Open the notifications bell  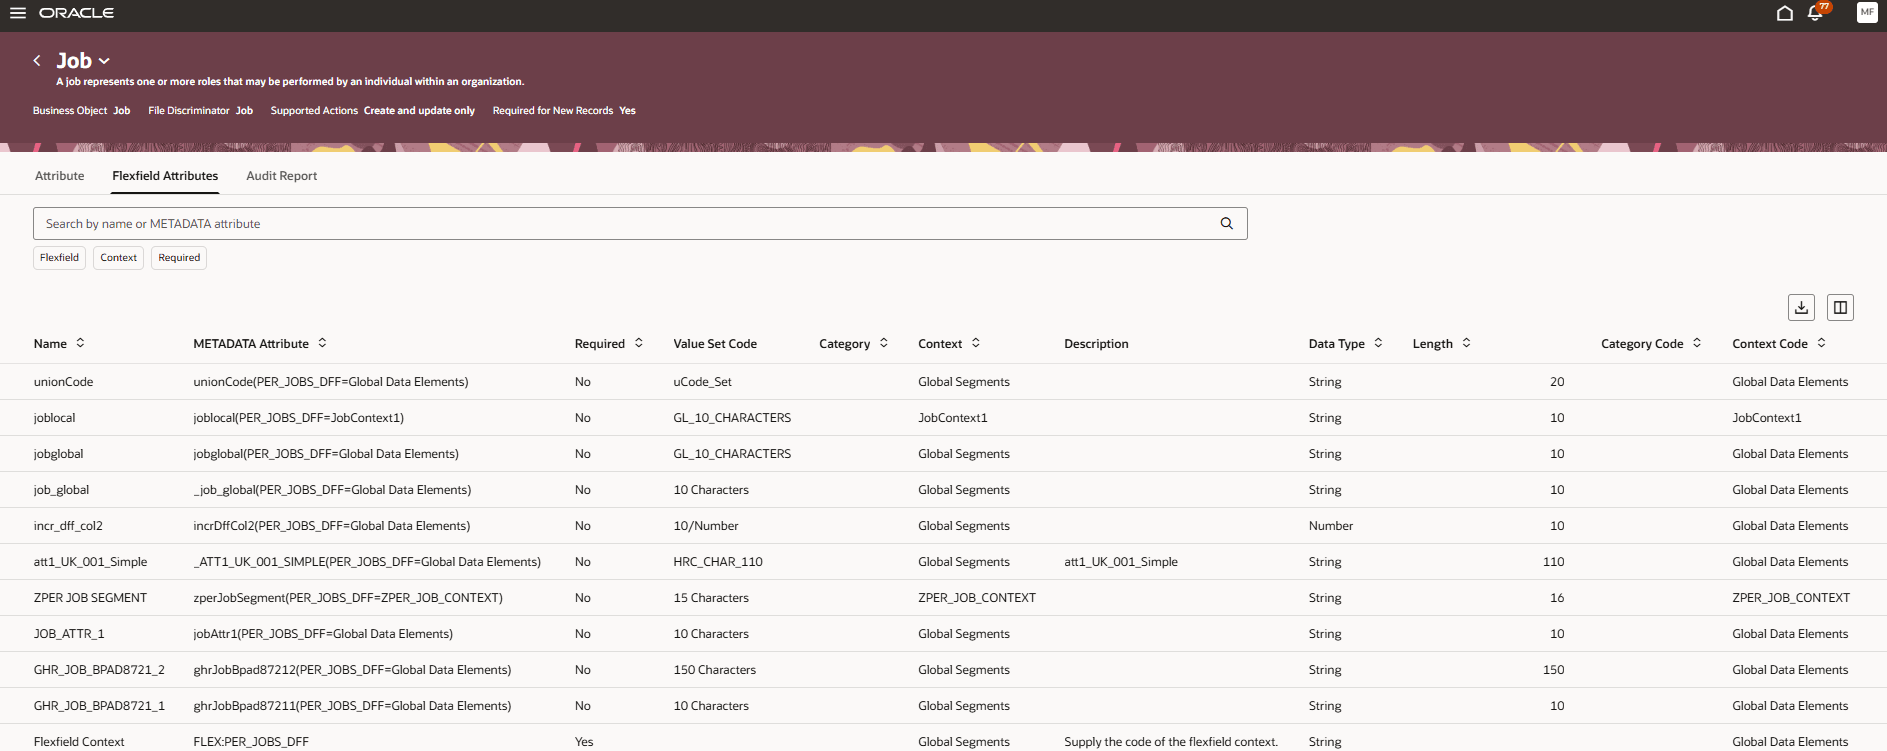(x=1816, y=13)
